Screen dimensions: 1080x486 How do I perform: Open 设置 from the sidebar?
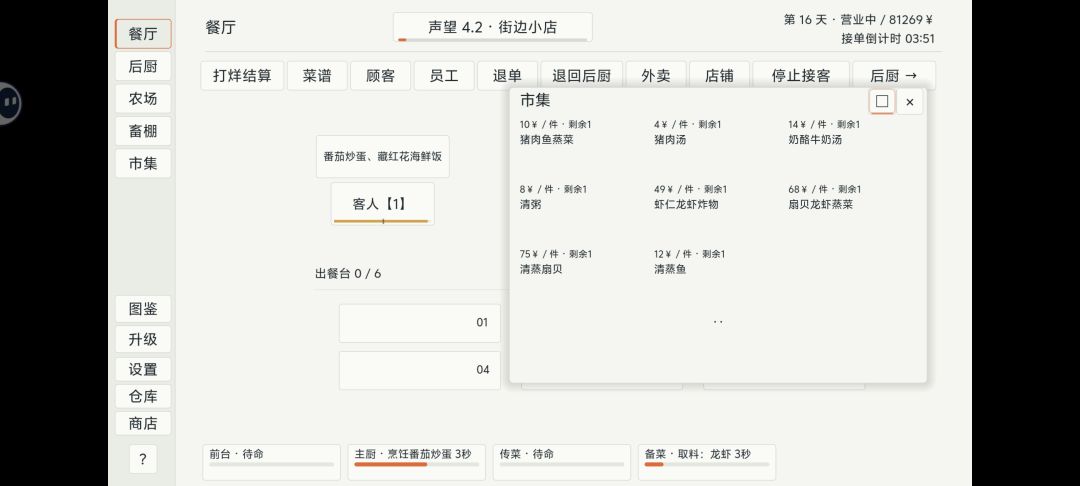coord(143,369)
